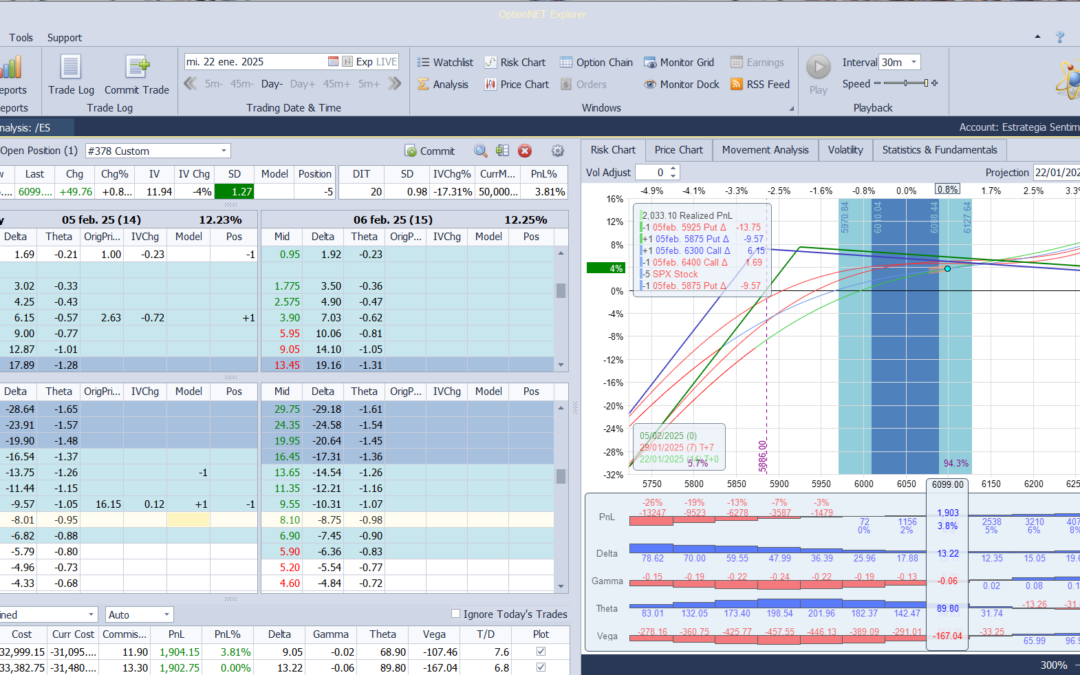Click the 05feb. 5925 Put legend entry

pyautogui.click(x=702, y=227)
